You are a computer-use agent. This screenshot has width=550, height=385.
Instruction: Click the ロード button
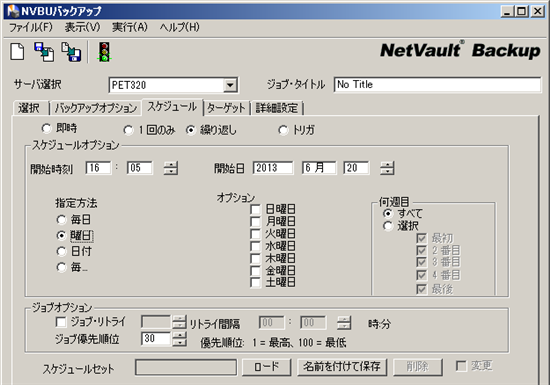267,367
